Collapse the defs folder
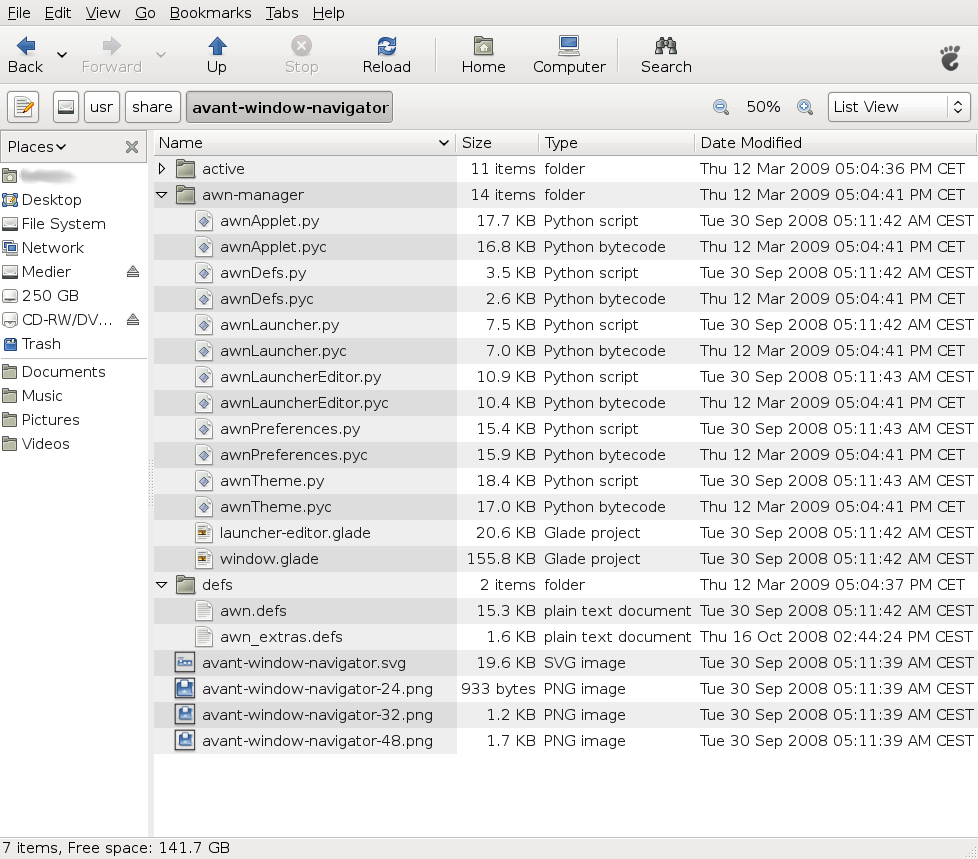Viewport: 978px width, 859px height. pos(162,585)
